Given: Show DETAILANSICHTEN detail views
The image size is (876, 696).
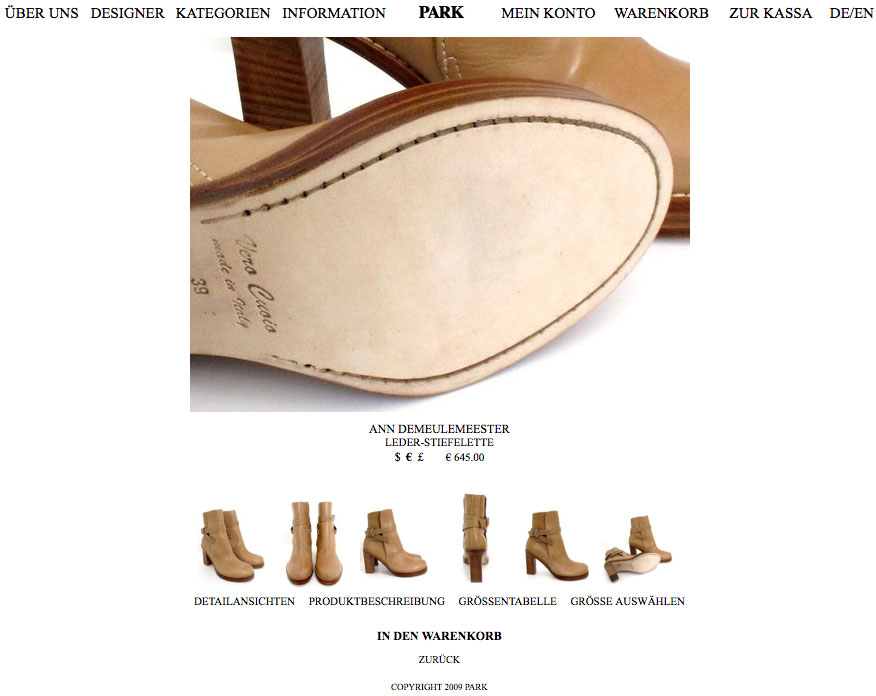Looking at the screenshot, I should tap(244, 601).
